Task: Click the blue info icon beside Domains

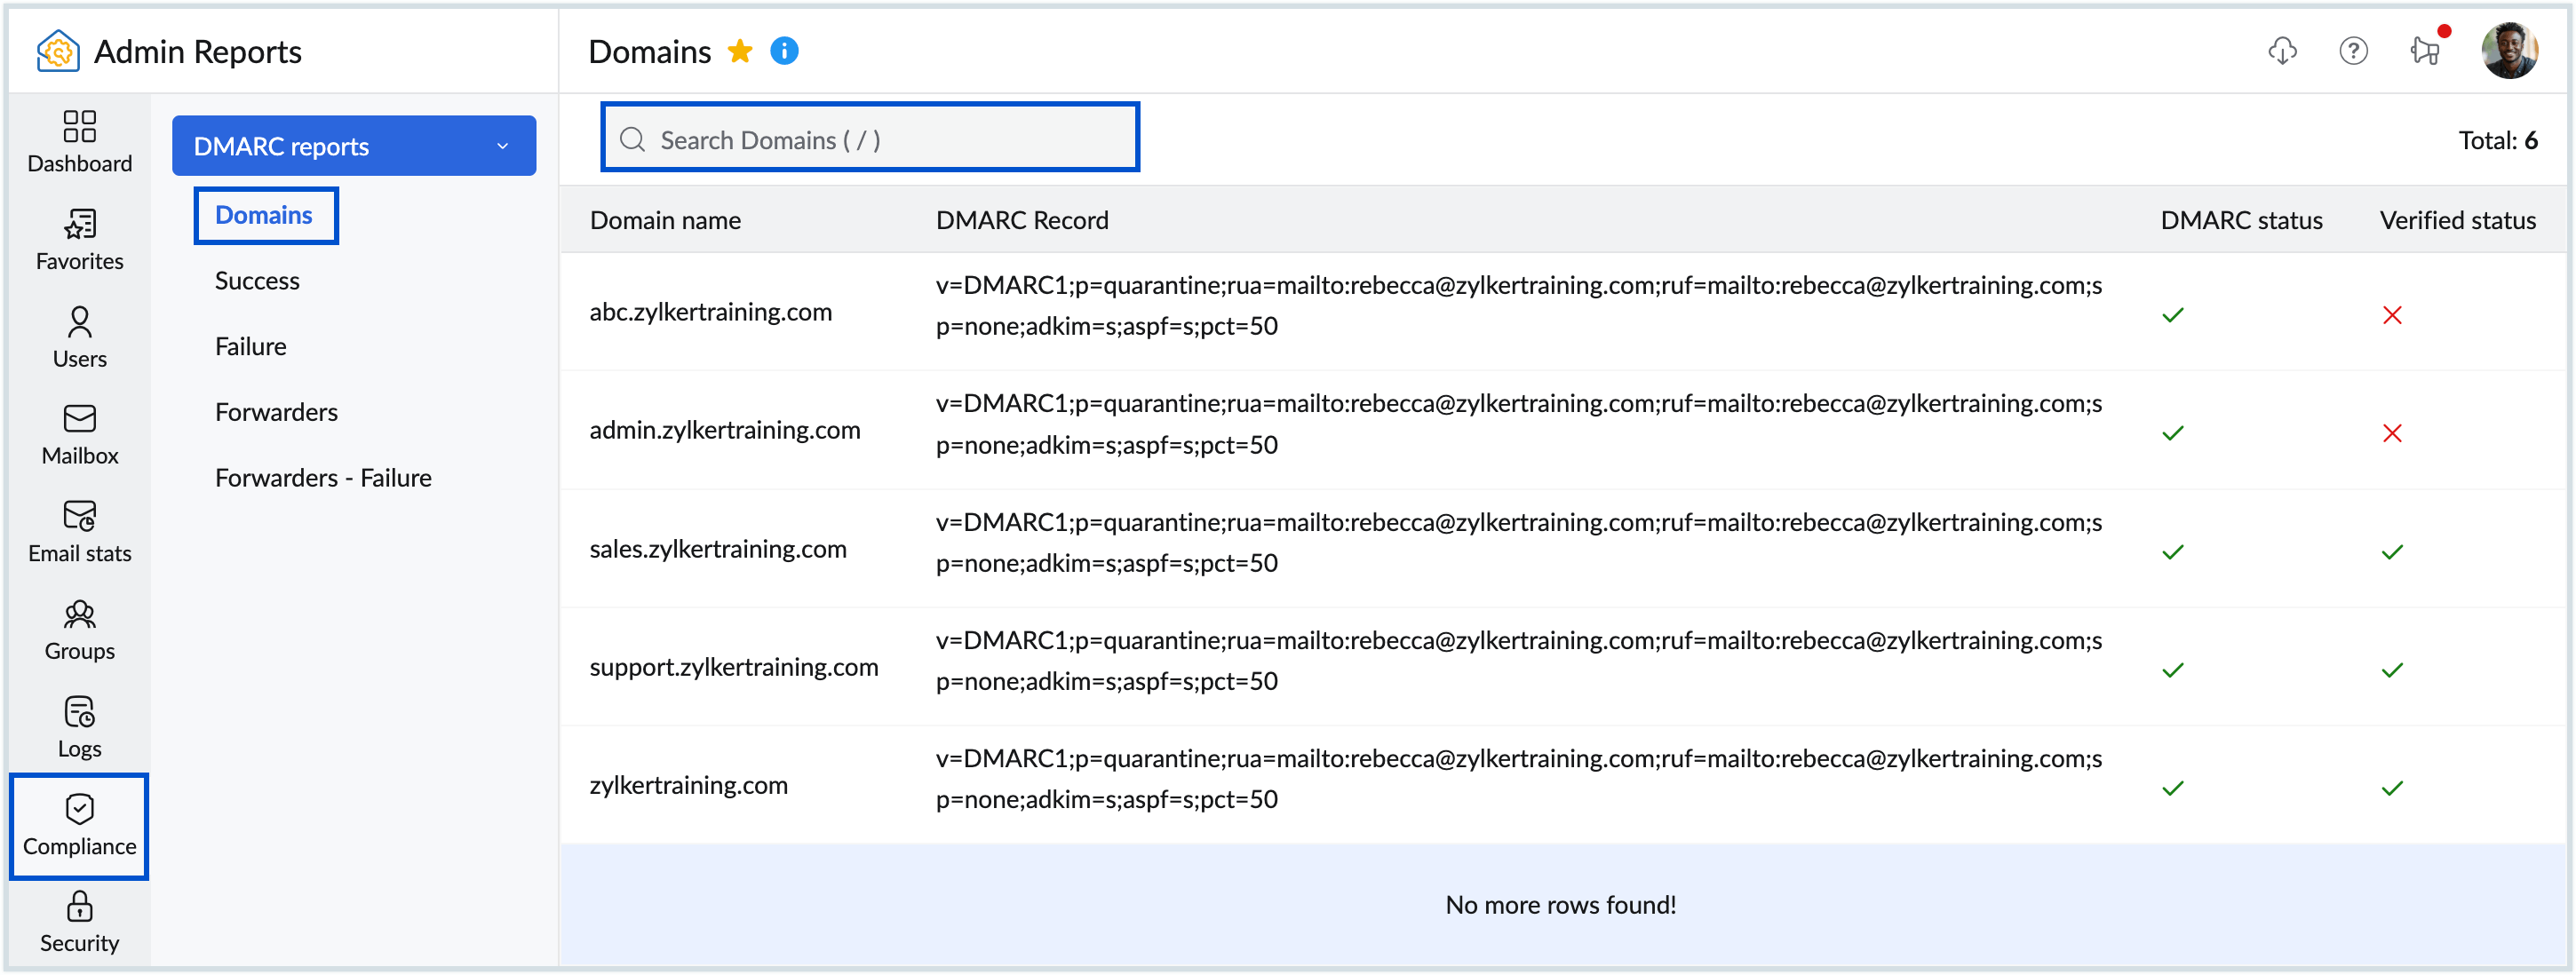Action: coord(784,51)
